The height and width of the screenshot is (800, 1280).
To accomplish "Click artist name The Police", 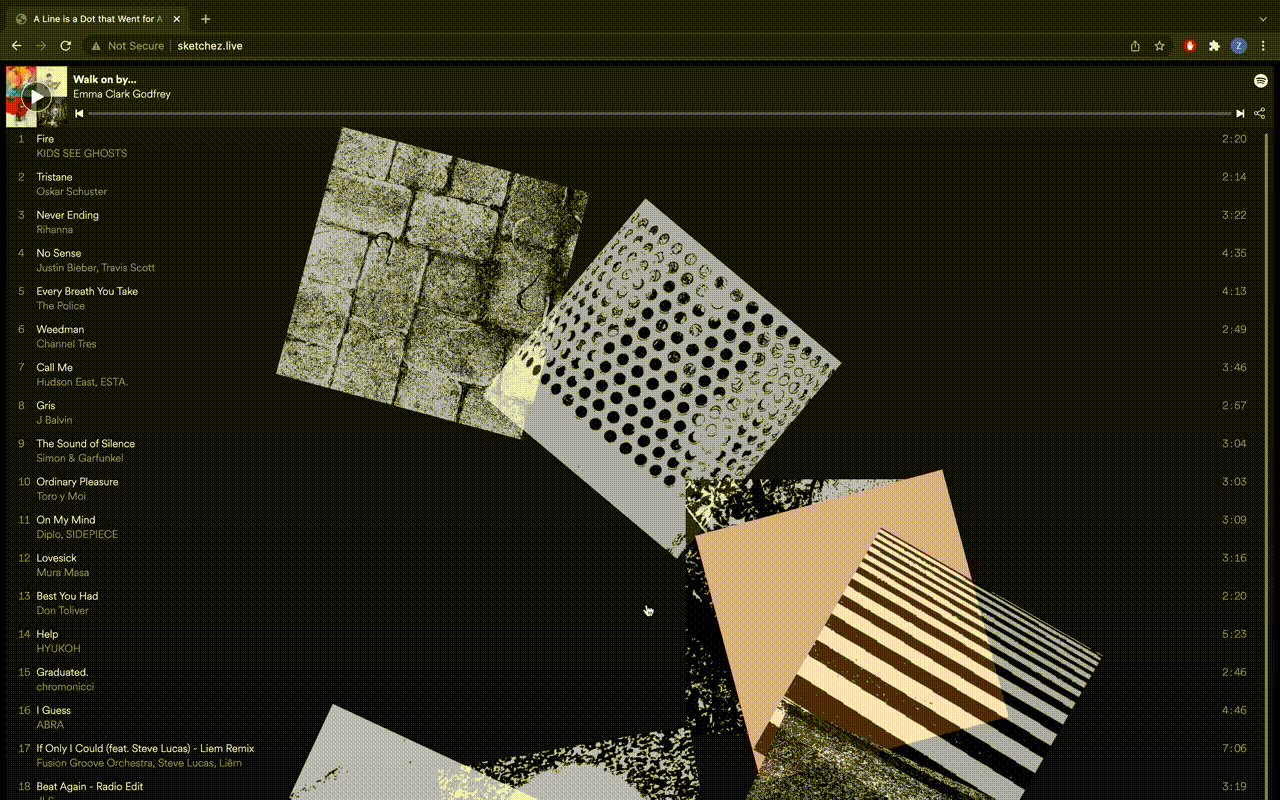I will pos(61,306).
